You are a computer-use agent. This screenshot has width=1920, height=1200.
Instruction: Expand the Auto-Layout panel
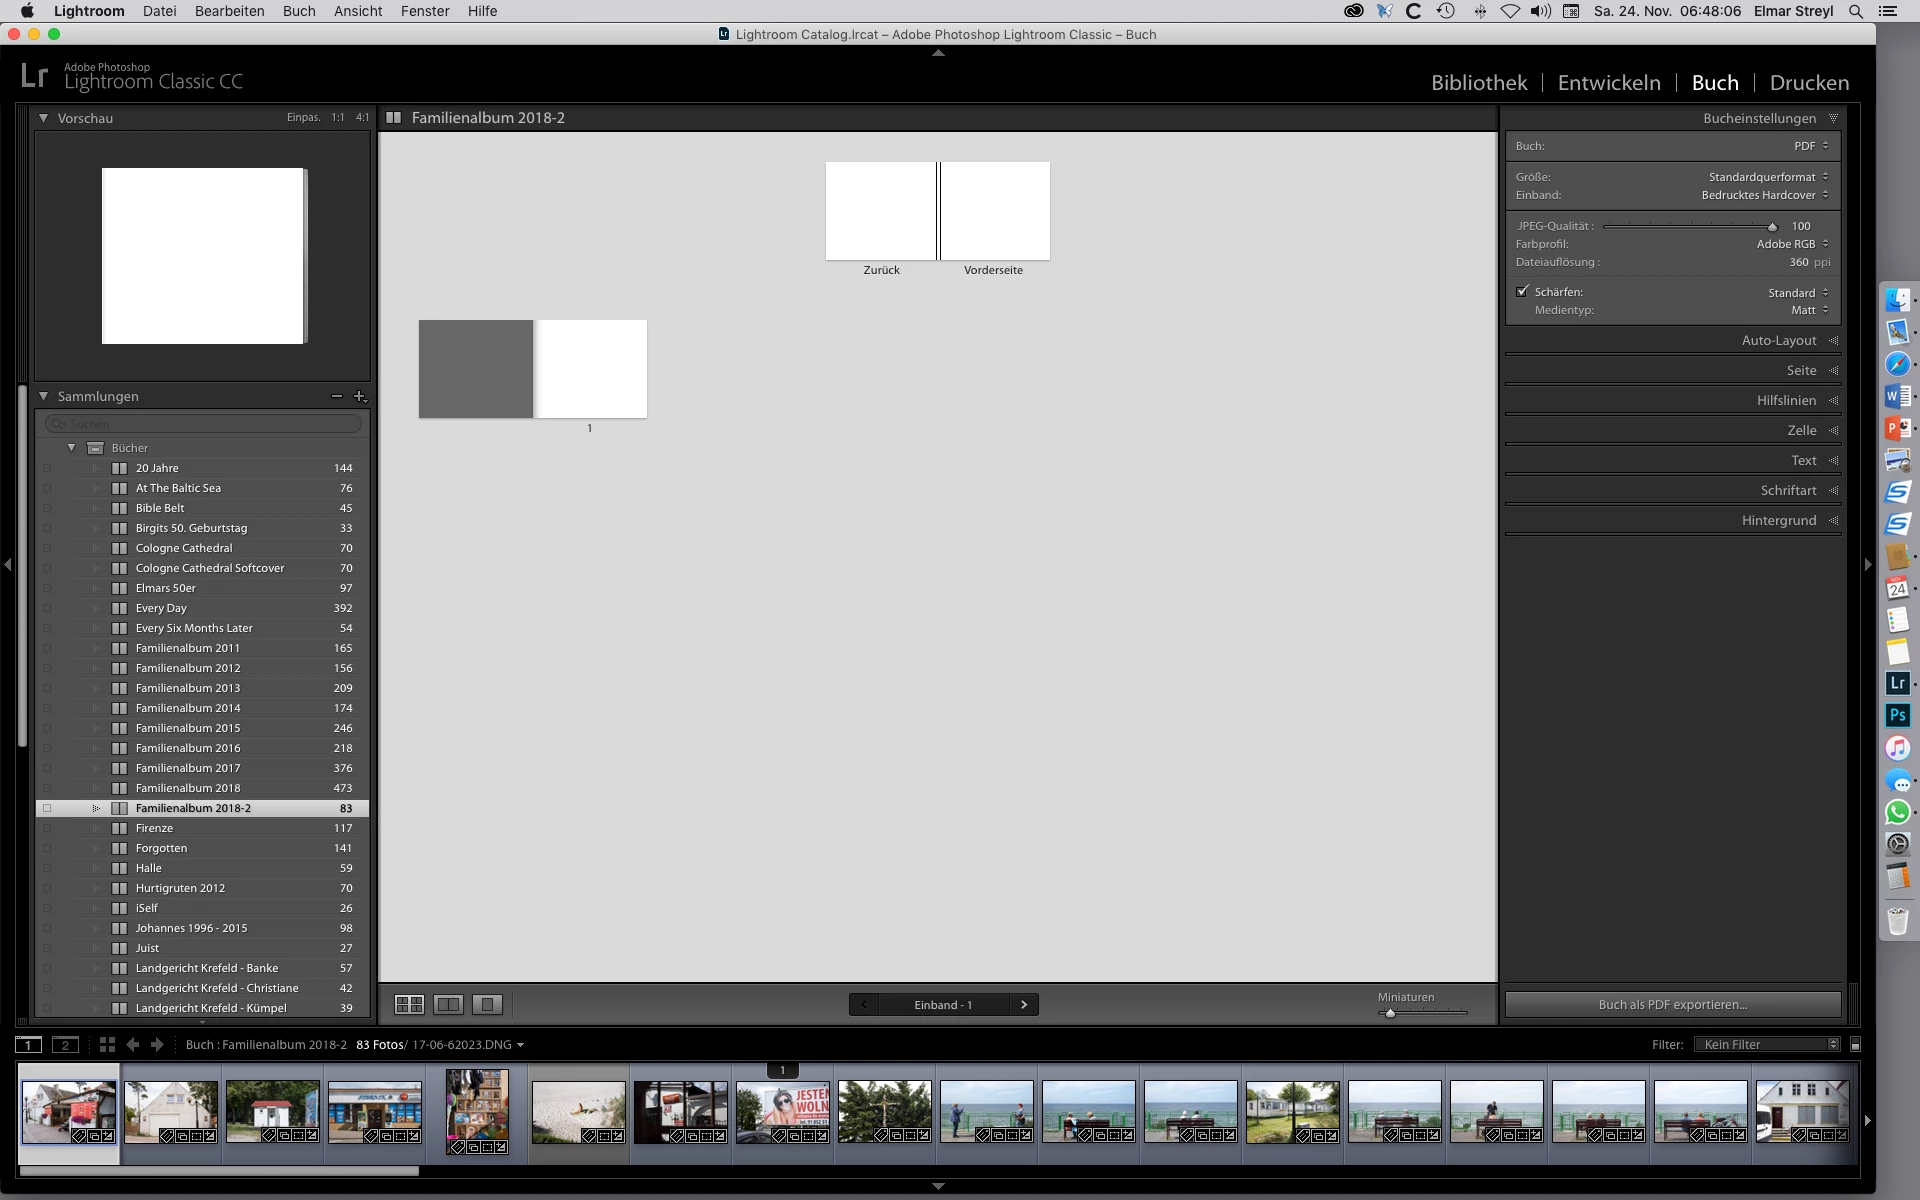click(x=1778, y=341)
